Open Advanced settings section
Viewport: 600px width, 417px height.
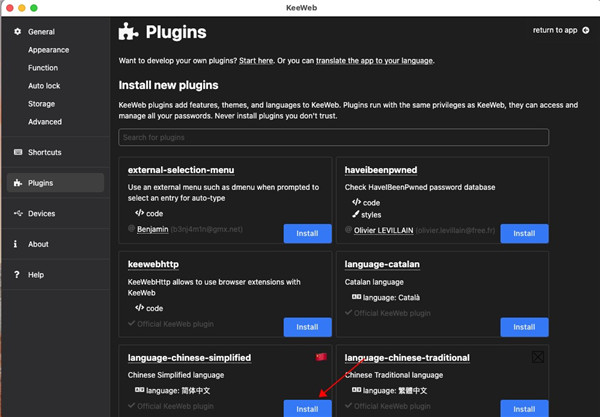(x=45, y=122)
